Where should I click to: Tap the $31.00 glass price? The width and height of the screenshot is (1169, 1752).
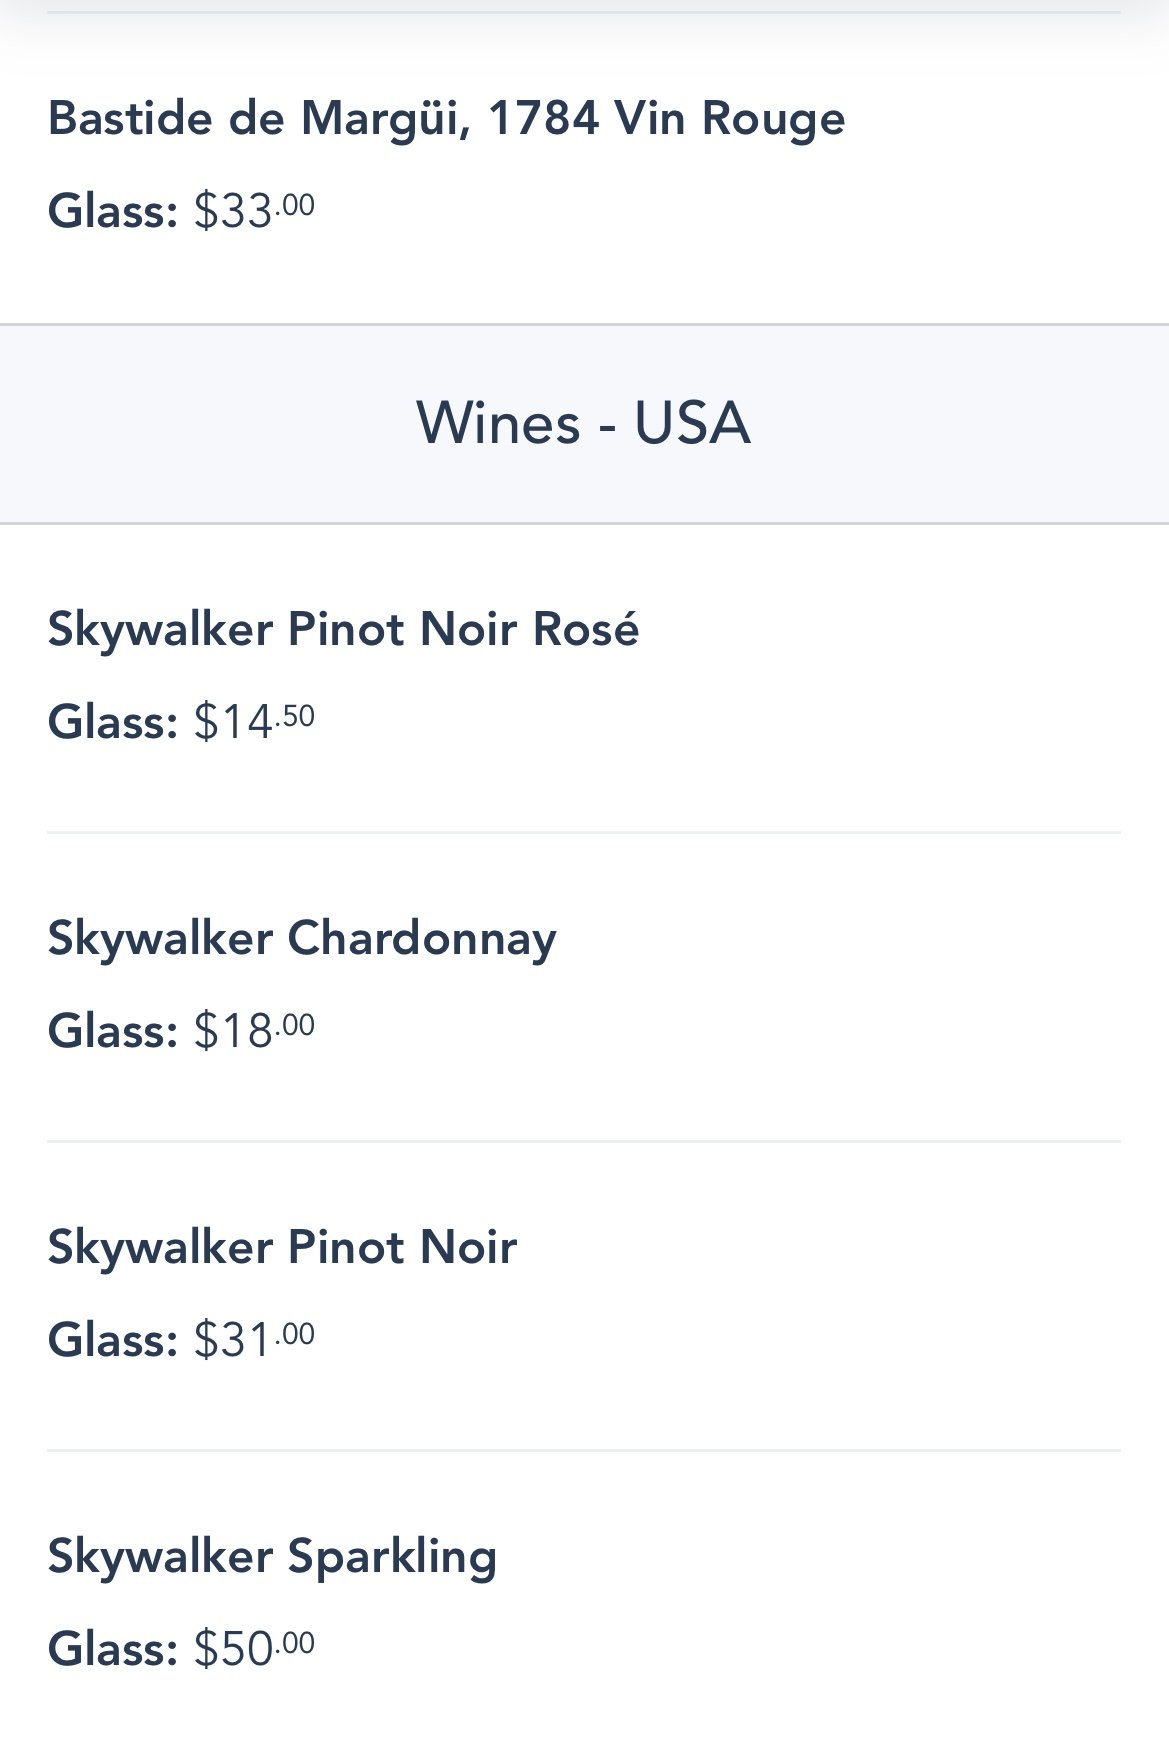254,1339
